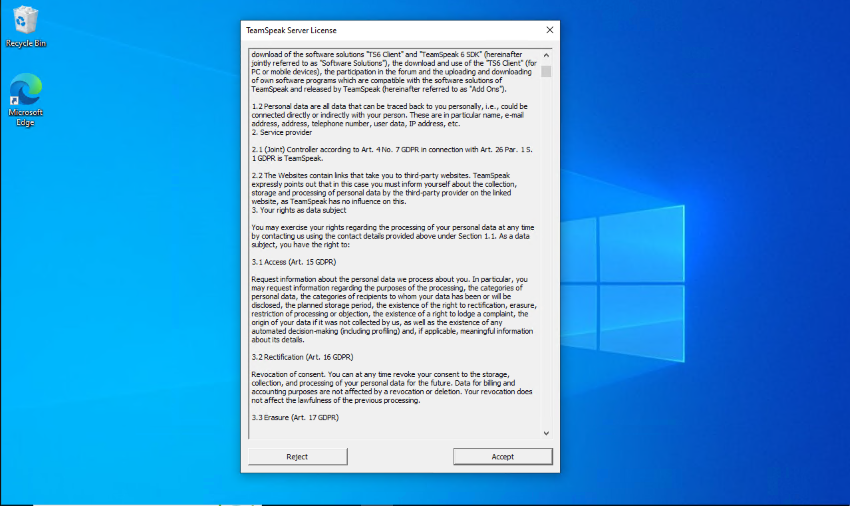Close the TeamSpeak Server License dialog
This screenshot has height=506, width=850.
pyautogui.click(x=549, y=30)
